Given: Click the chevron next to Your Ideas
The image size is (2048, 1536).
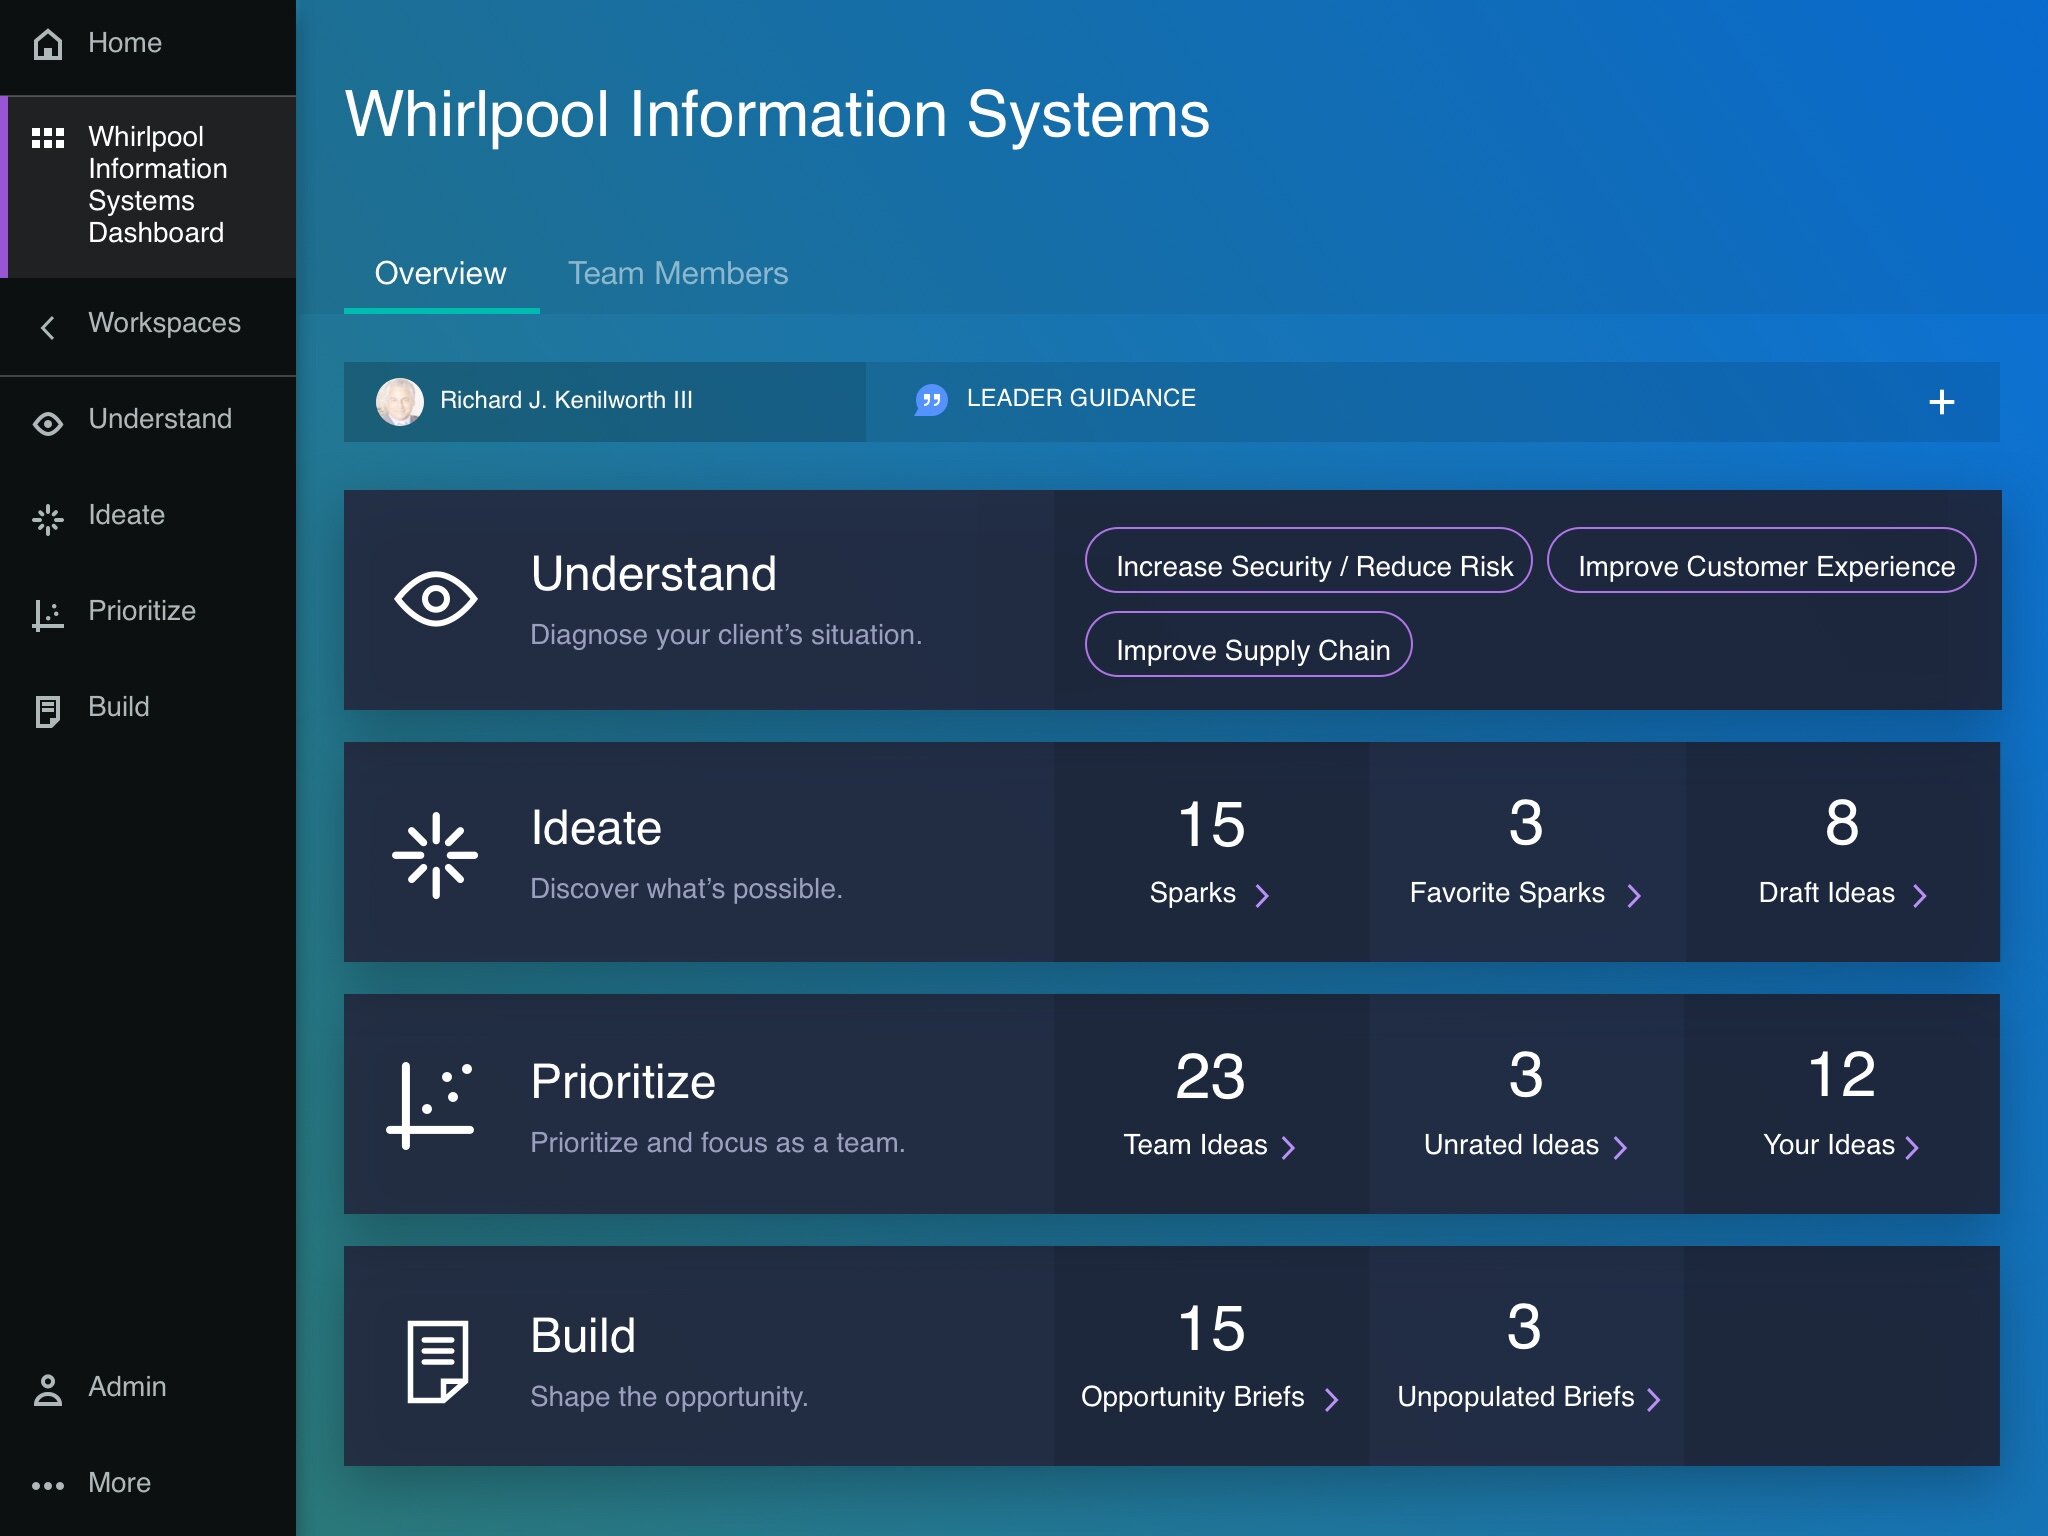Looking at the screenshot, I should pos(1912,1147).
